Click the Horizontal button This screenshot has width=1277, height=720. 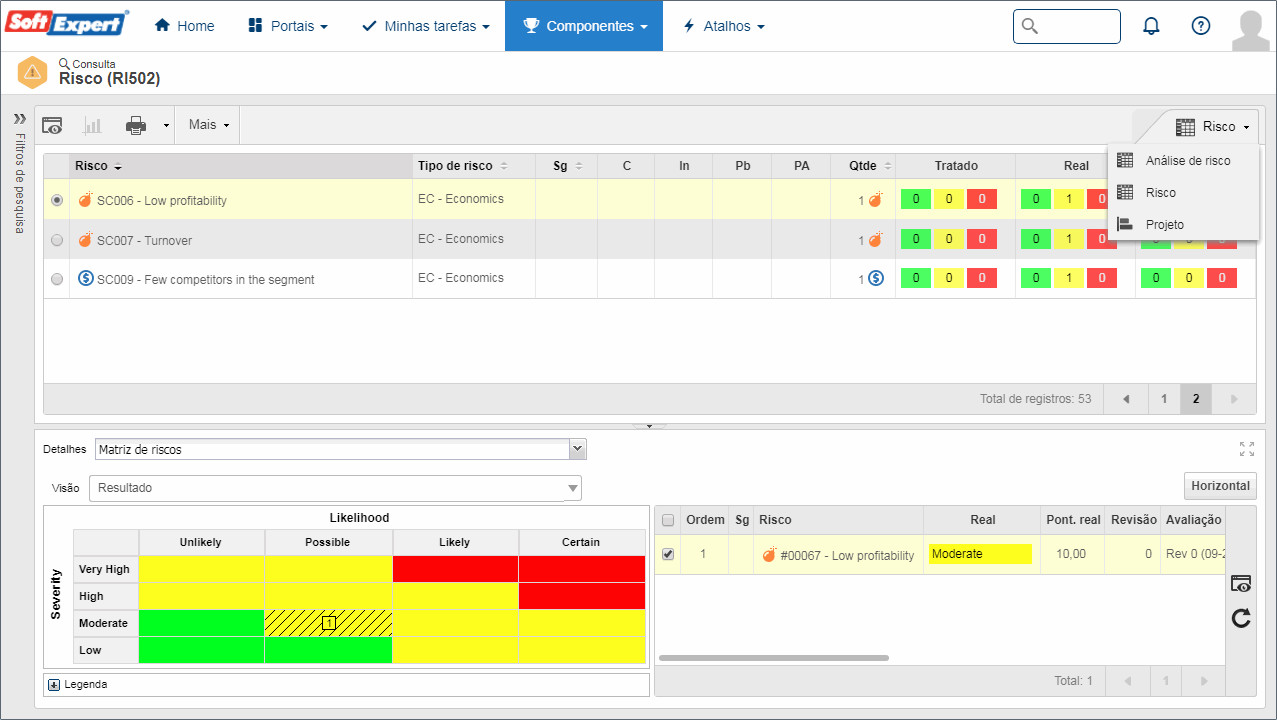1220,486
